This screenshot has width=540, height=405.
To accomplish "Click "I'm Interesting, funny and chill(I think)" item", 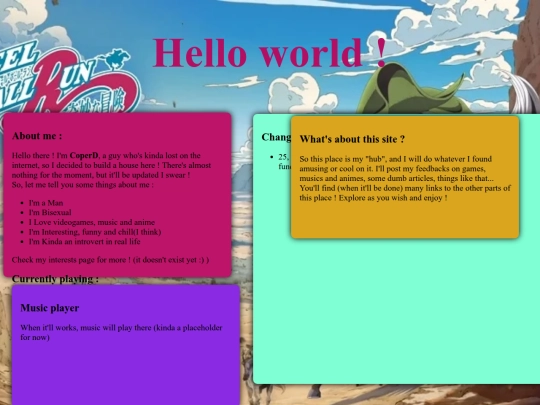I will pos(95,232).
